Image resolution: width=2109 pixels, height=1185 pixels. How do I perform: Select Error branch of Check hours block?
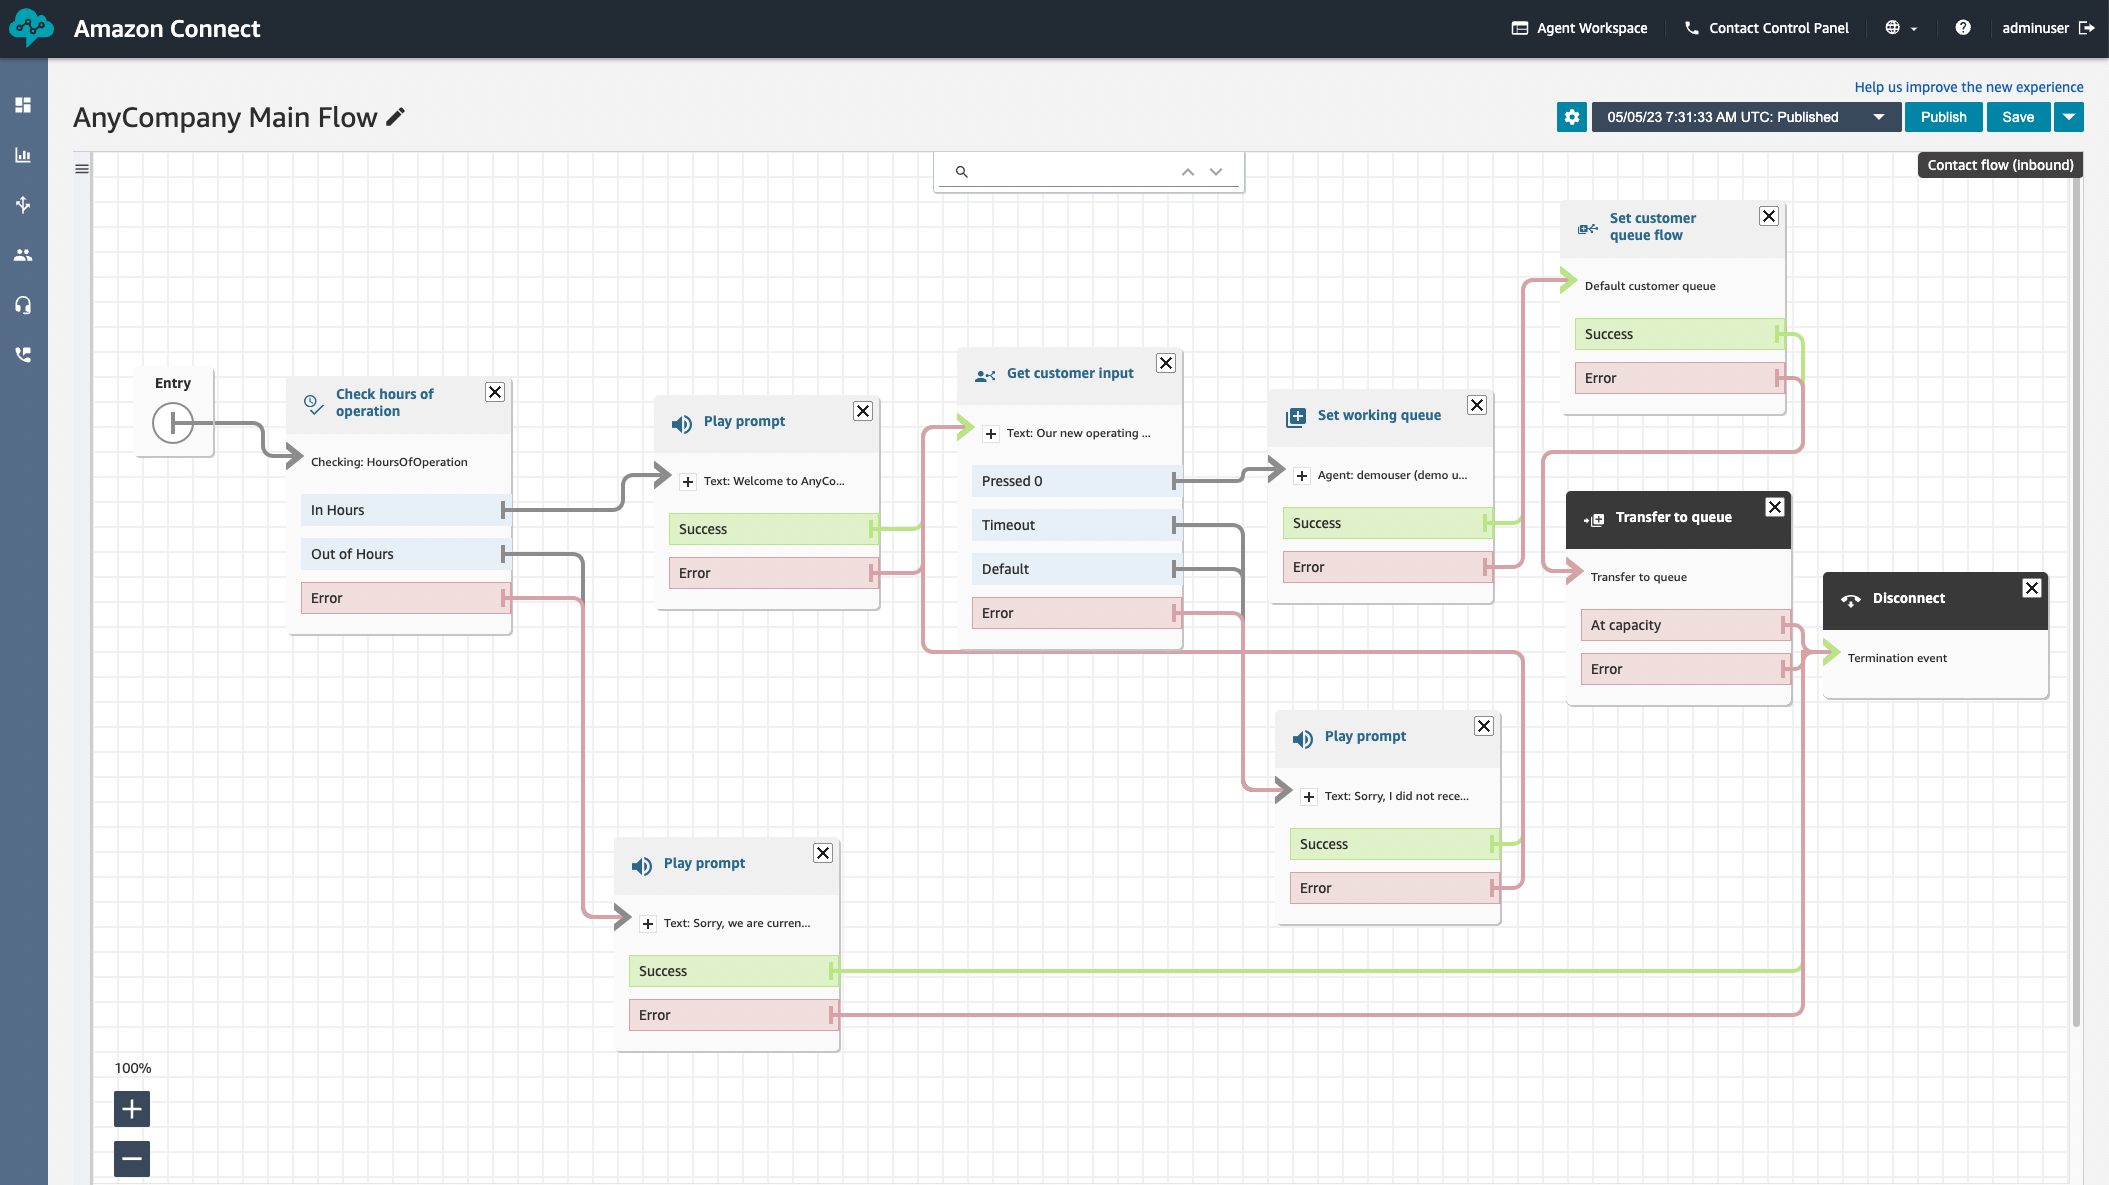coord(405,598)
